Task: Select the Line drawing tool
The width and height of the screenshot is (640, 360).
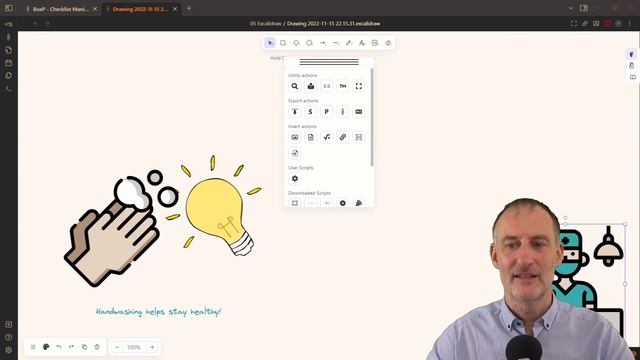Action: tap(336, 43)
